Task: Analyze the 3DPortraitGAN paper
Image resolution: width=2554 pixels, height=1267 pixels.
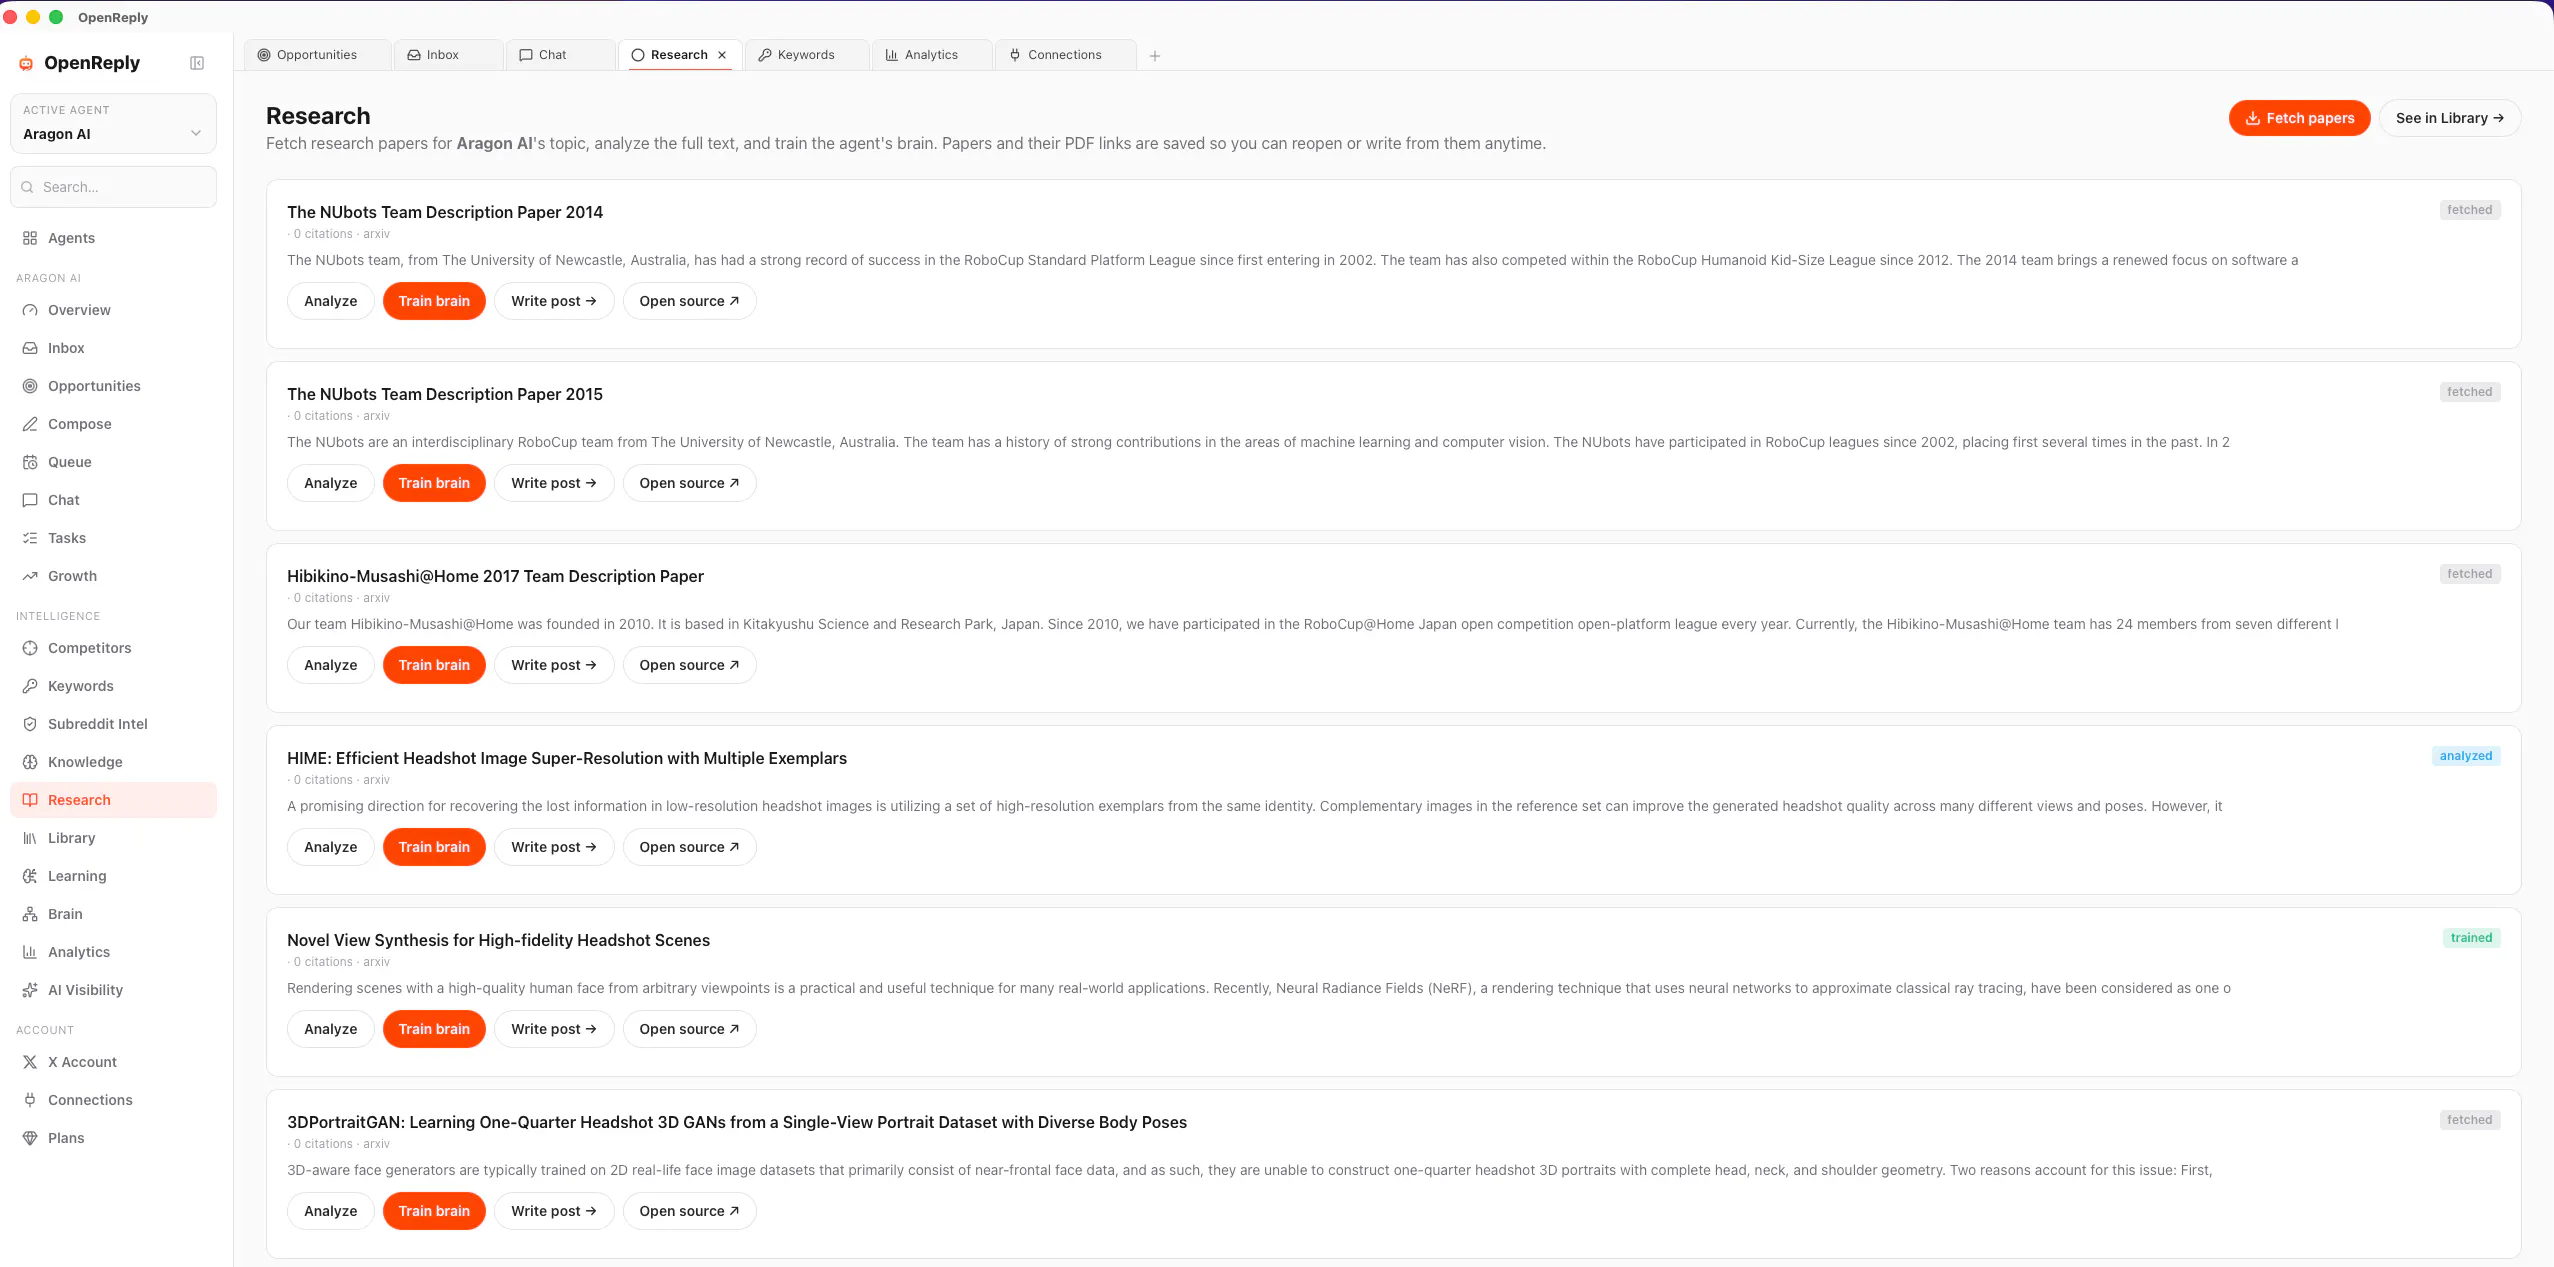Action: coord(331,1211)
